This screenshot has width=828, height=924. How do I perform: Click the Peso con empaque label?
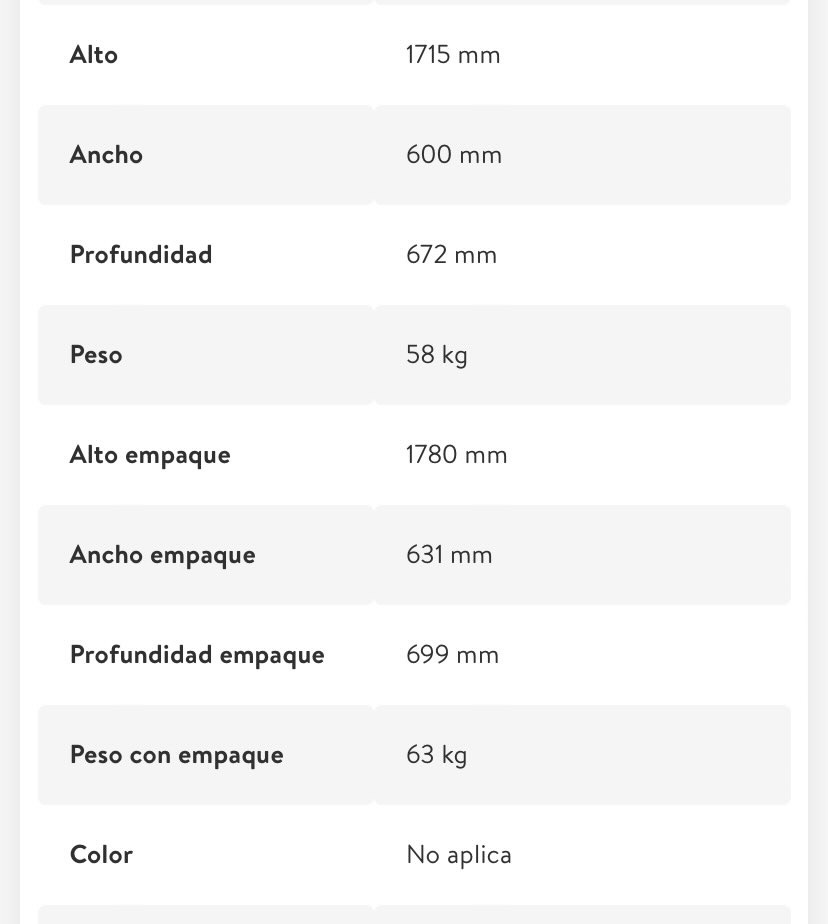[x=177, y=755]
